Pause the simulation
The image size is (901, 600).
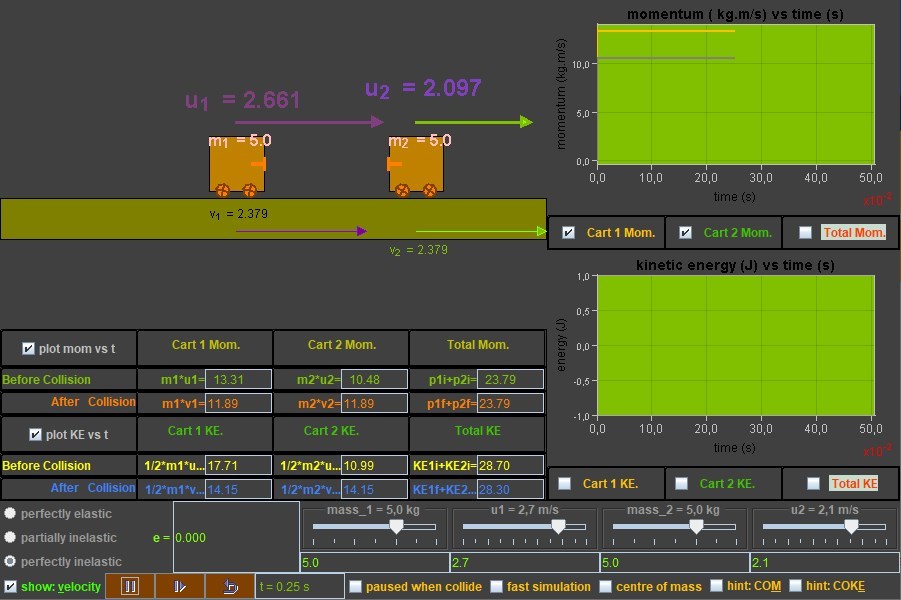pos(130,587)
